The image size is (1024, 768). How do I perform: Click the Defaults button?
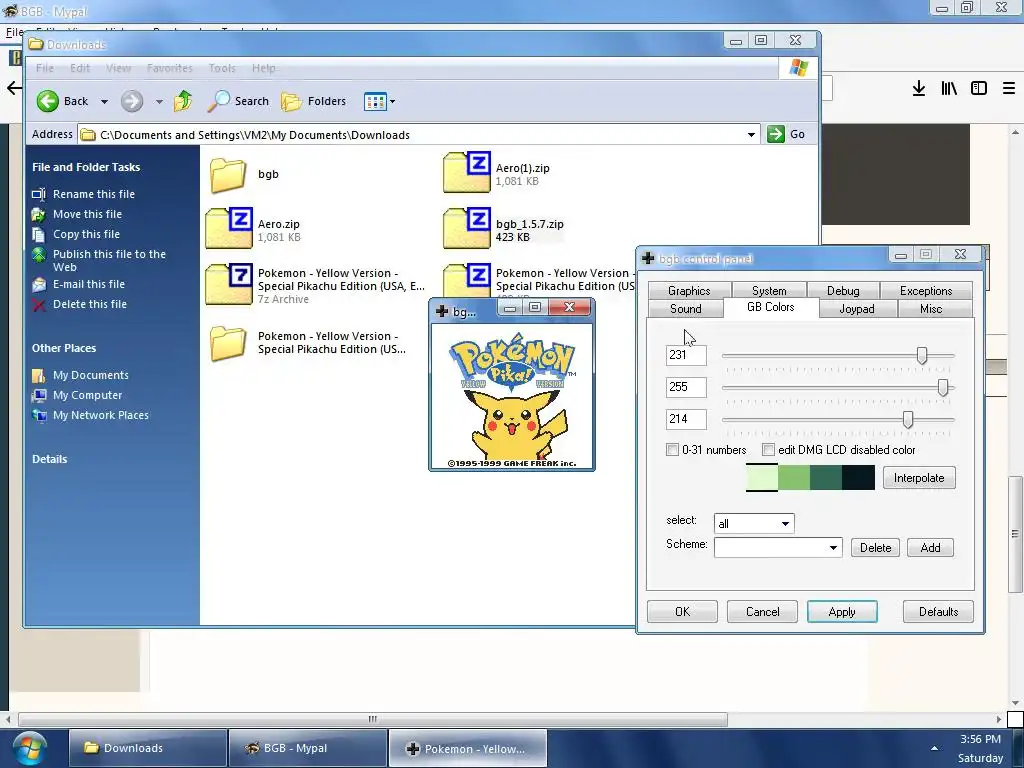tap(938, 612)
